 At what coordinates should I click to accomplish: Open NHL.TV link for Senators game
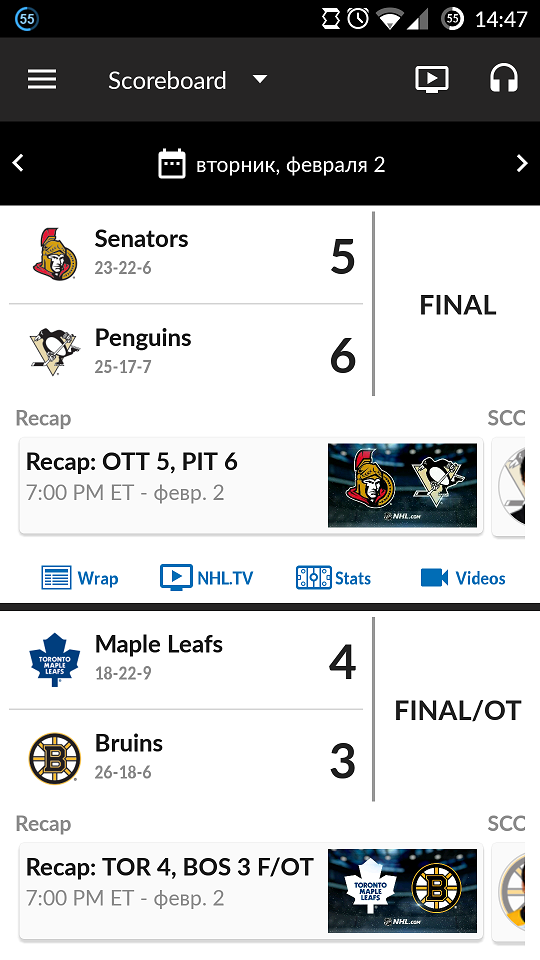click(206, 578)
